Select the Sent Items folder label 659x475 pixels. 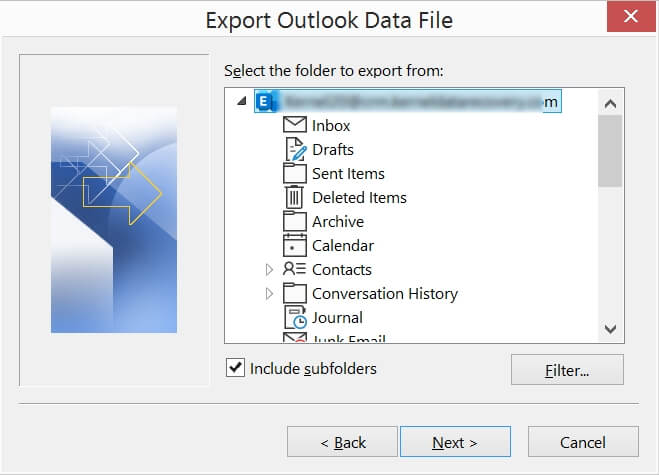(348, 174)
